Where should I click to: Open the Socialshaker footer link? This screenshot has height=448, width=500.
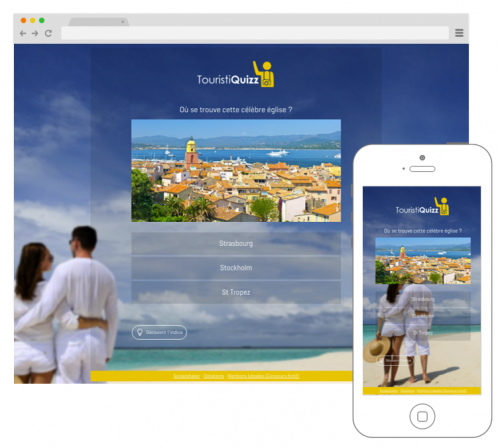[x=187, y=376]
